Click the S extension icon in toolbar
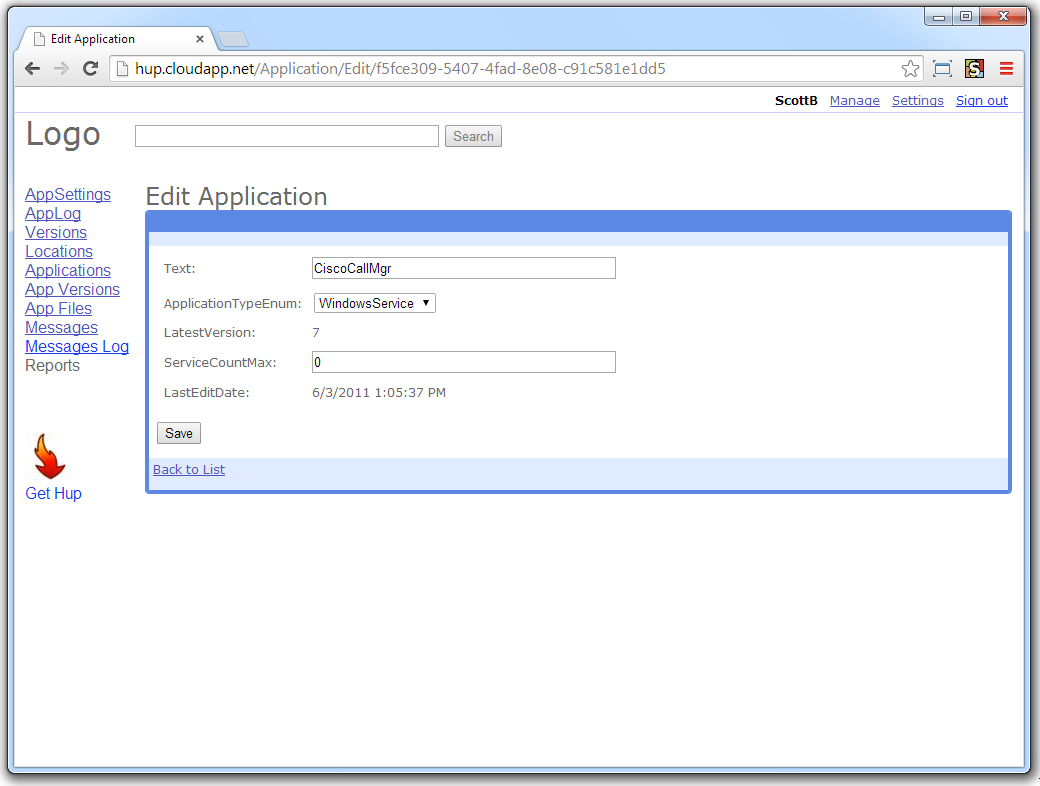Viewport: 1040px width, 786px height. pos(974,69)
